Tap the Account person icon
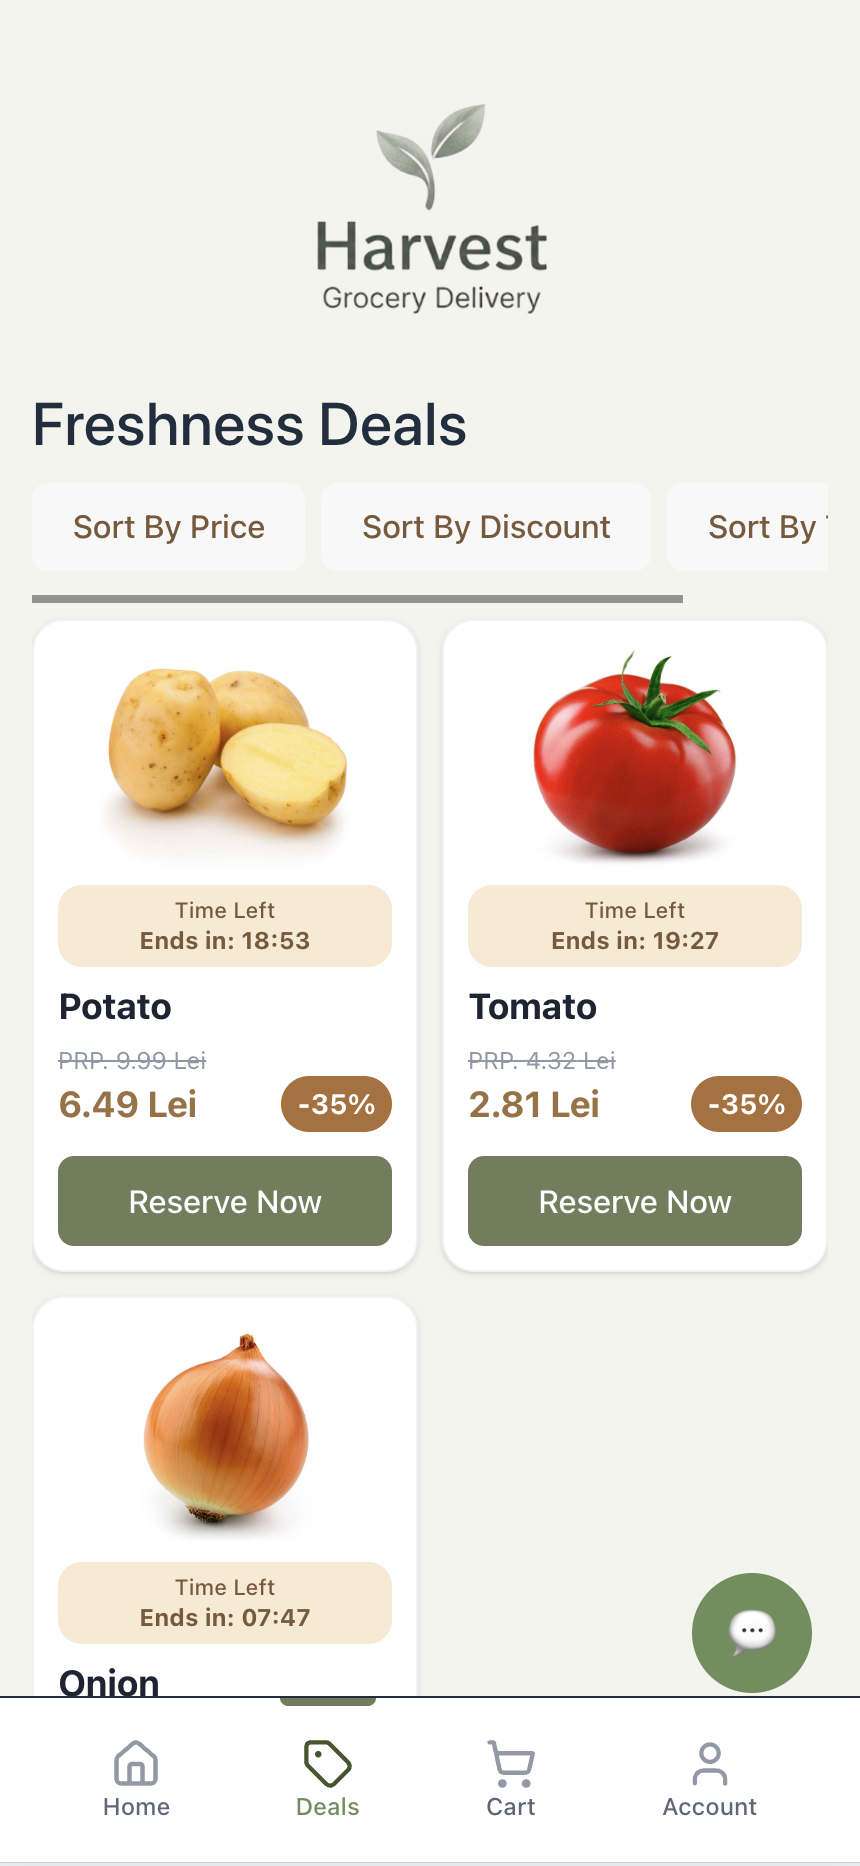860x1866 pixels. tap(710, 1763)
